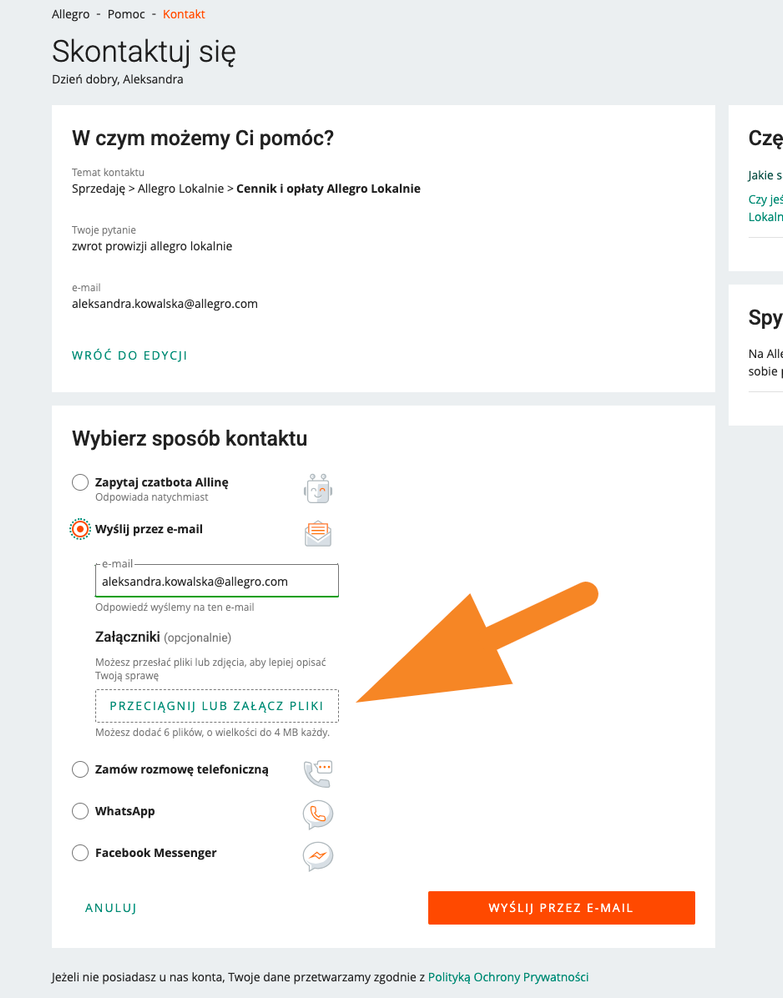Pick the Facebook Messenger radio button

80,853
